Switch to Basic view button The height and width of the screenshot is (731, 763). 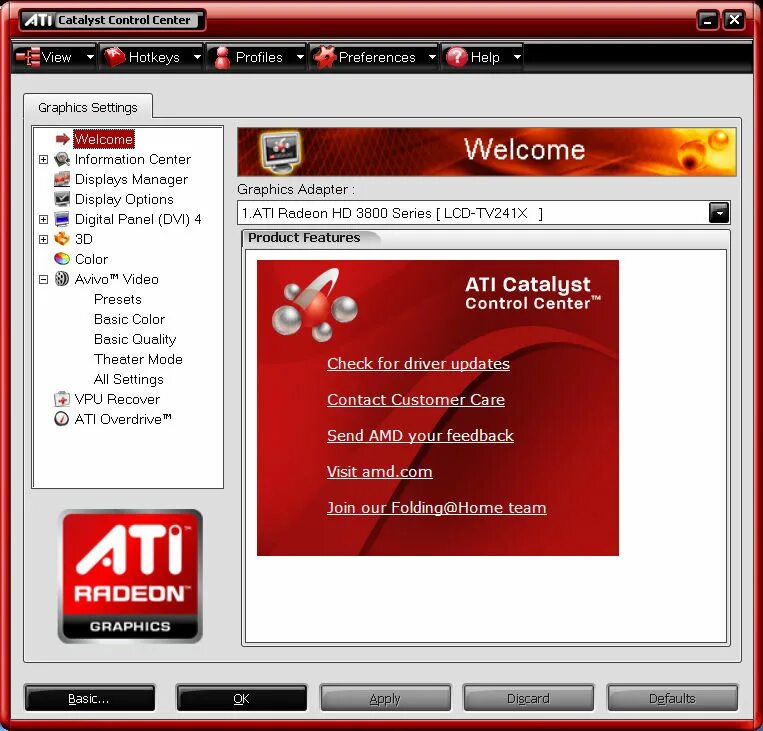pos(90,698)
